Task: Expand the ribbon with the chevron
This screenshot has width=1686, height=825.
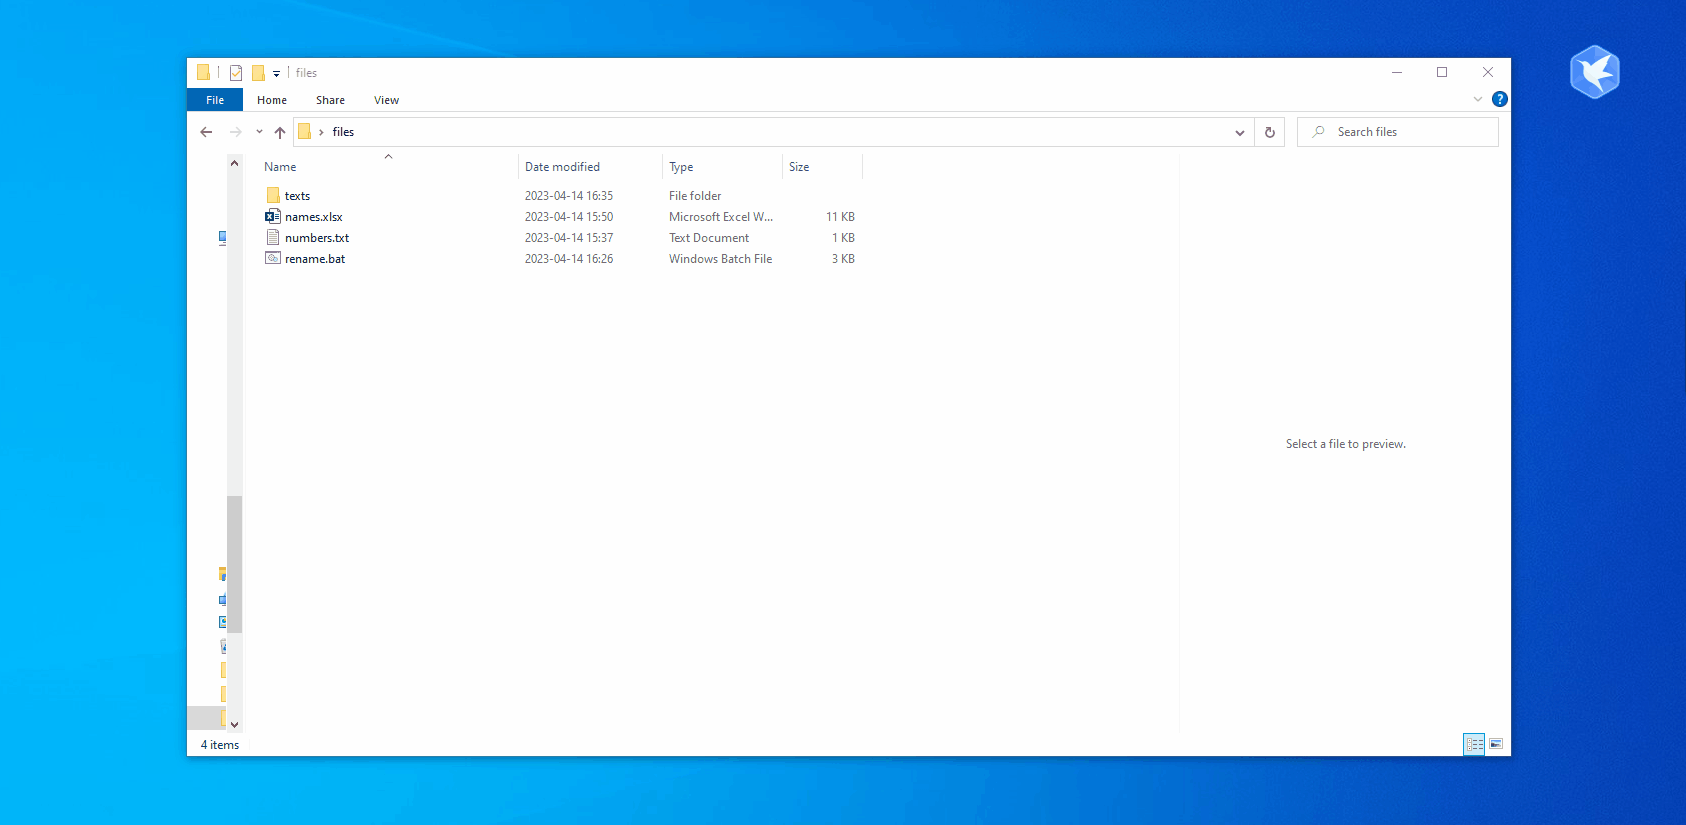Action: (x=1478, y=99)
